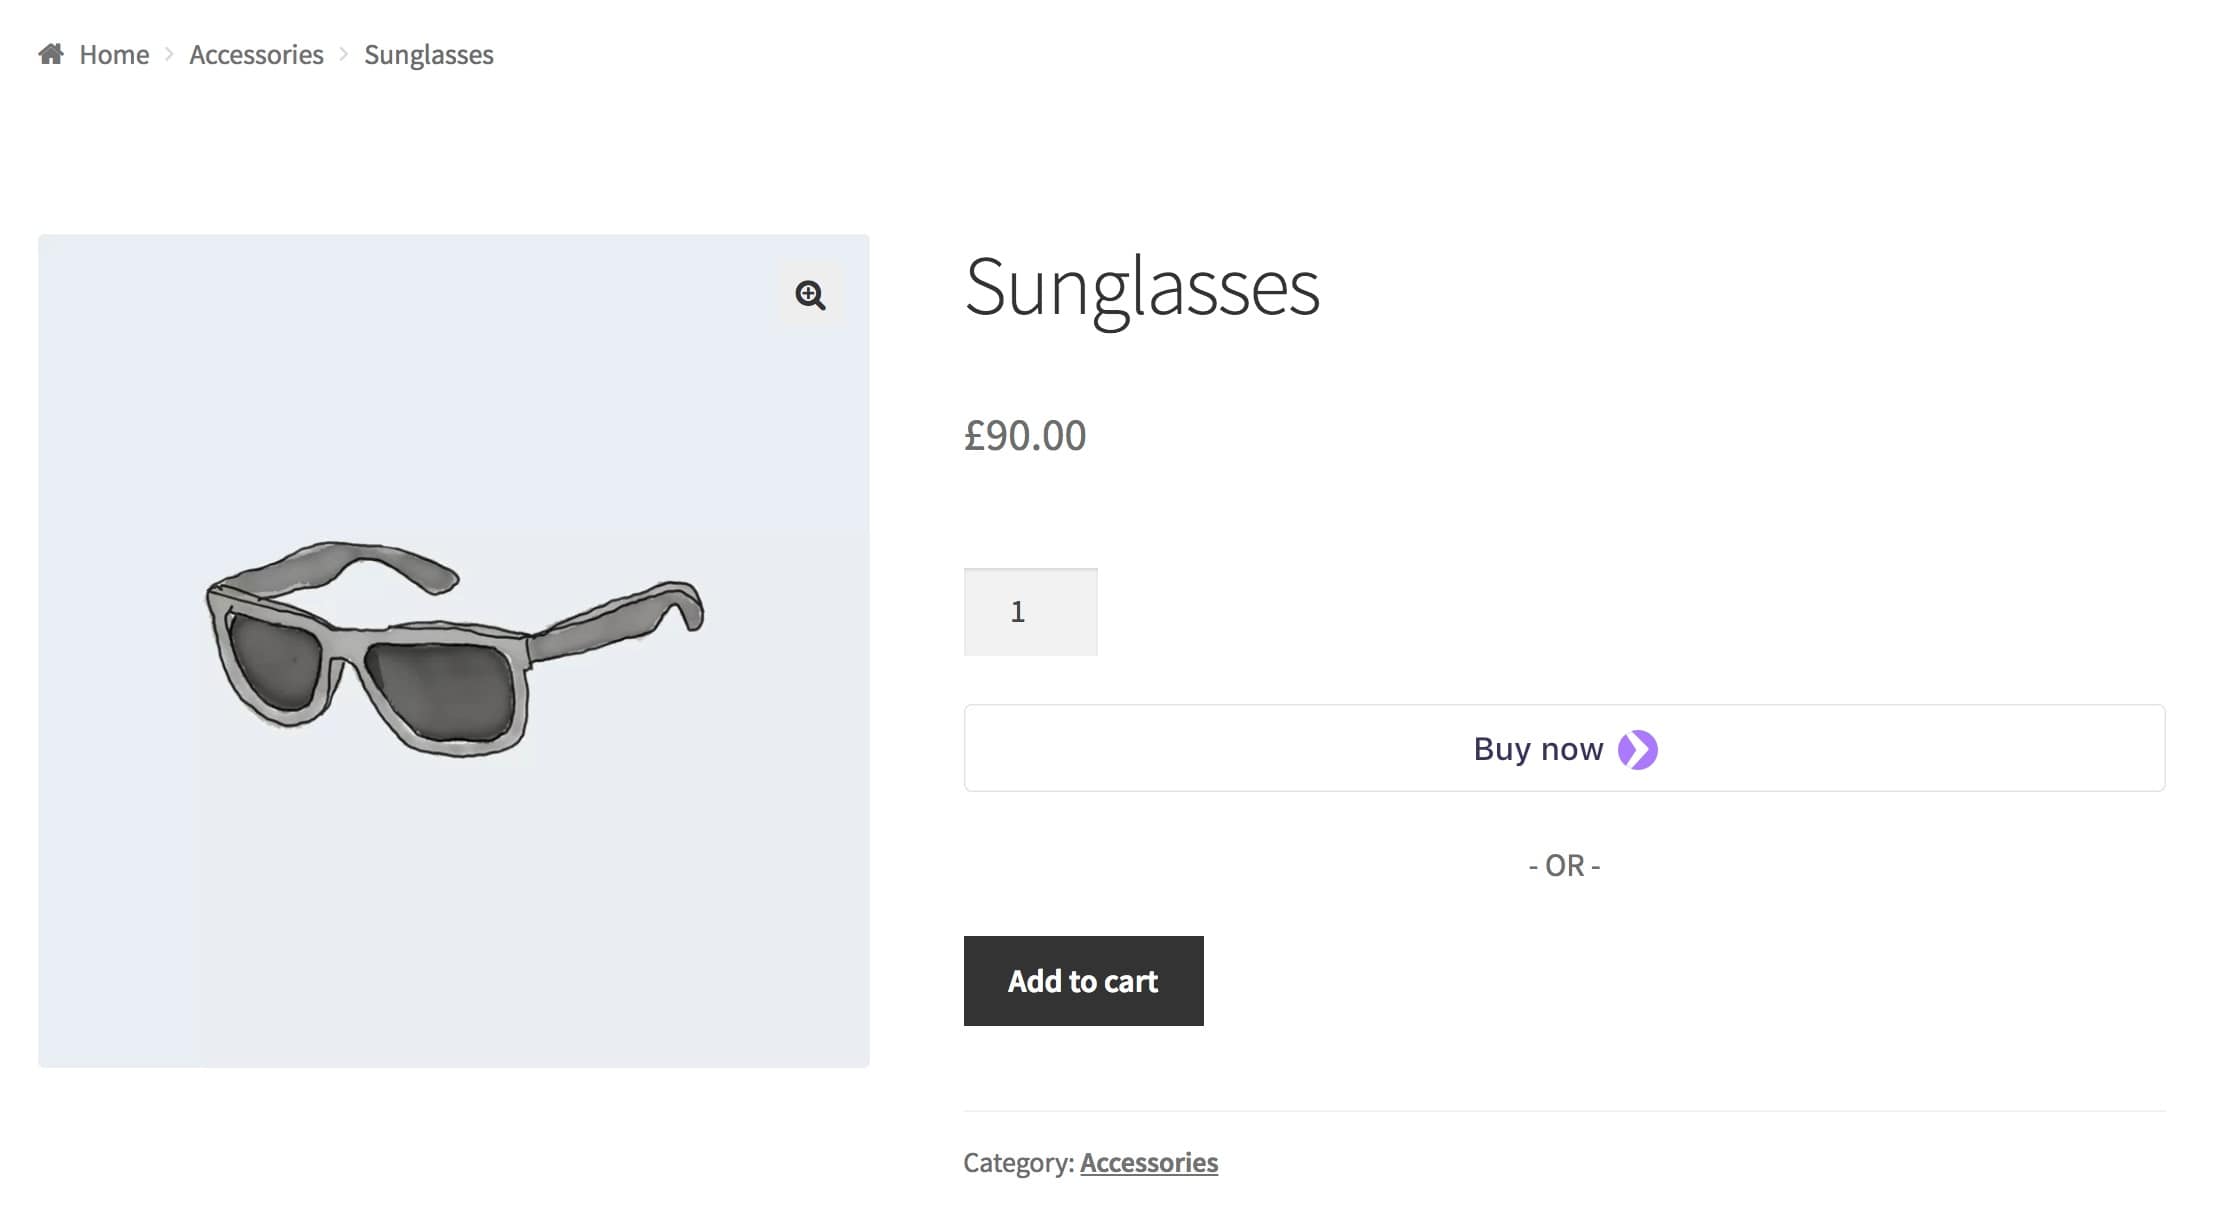
Task: Click the horizontal divider above Category
Action: pos(1564,1111)
